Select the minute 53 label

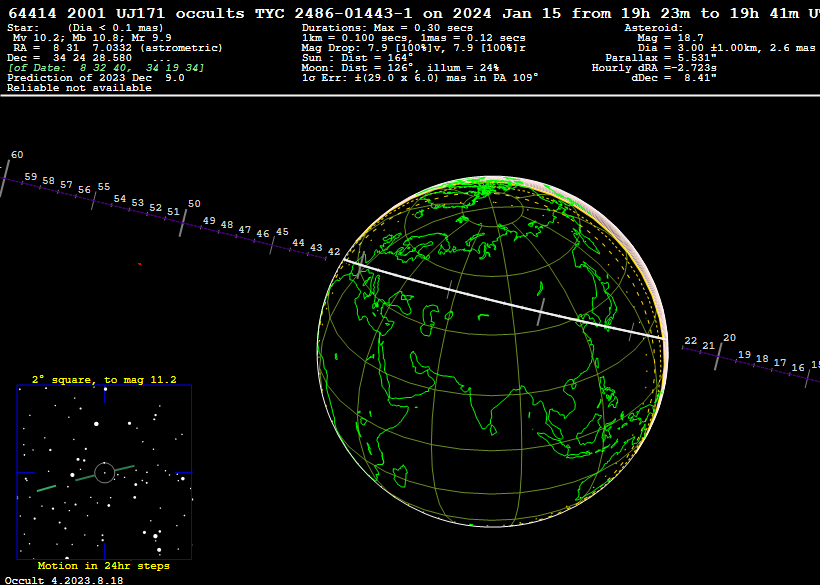(138, 203)
